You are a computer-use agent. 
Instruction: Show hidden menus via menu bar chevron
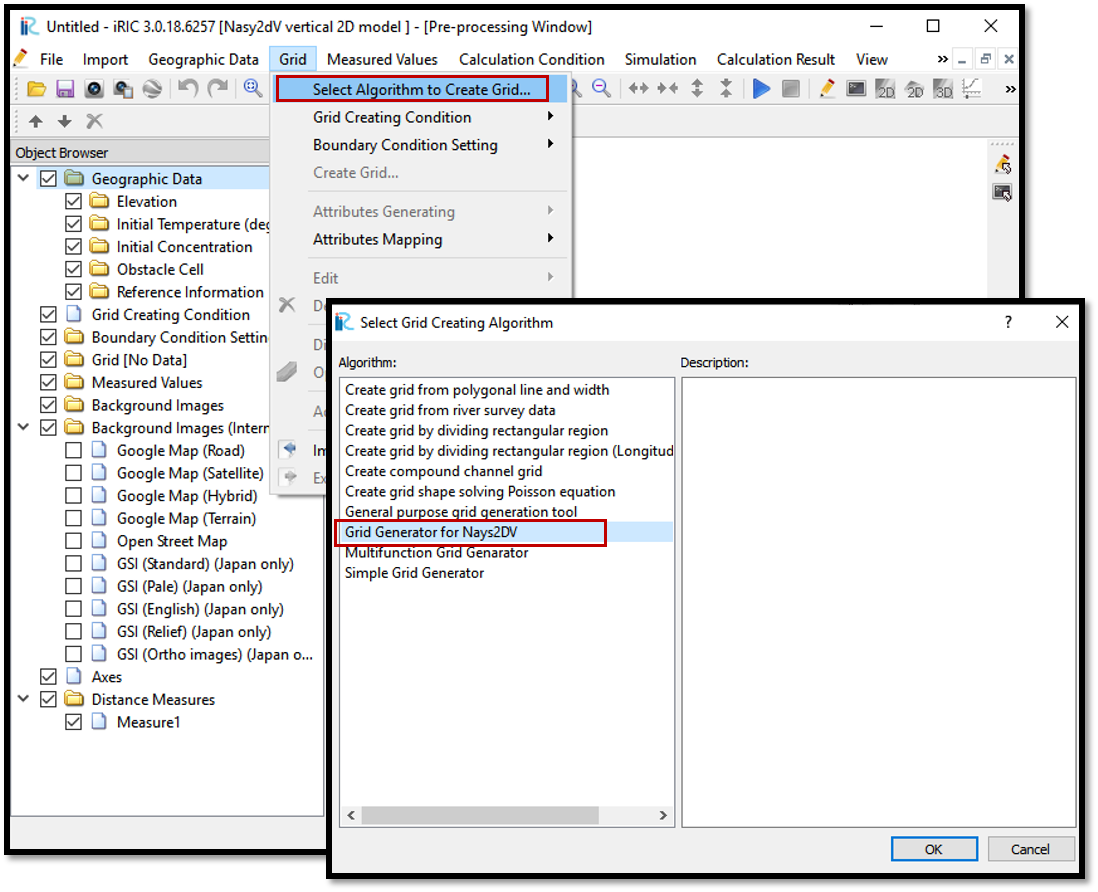pos(943,60)
